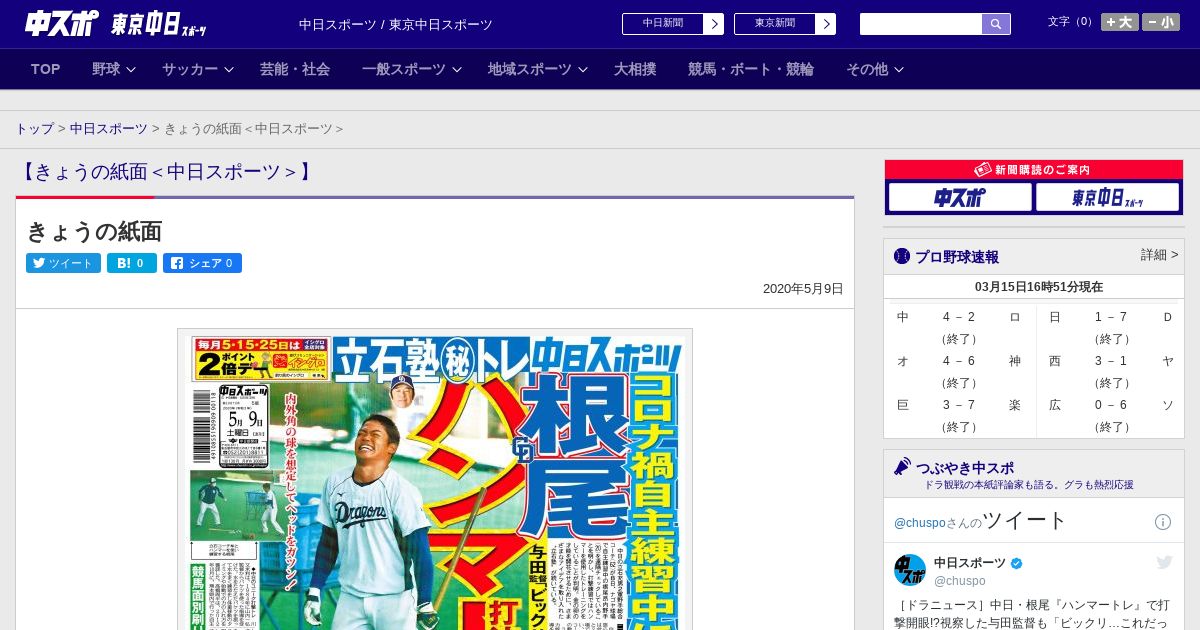Open 競馬・ボート・競輪 section
The height and width of the screenshot is (630, 1200).
point(751,69)
